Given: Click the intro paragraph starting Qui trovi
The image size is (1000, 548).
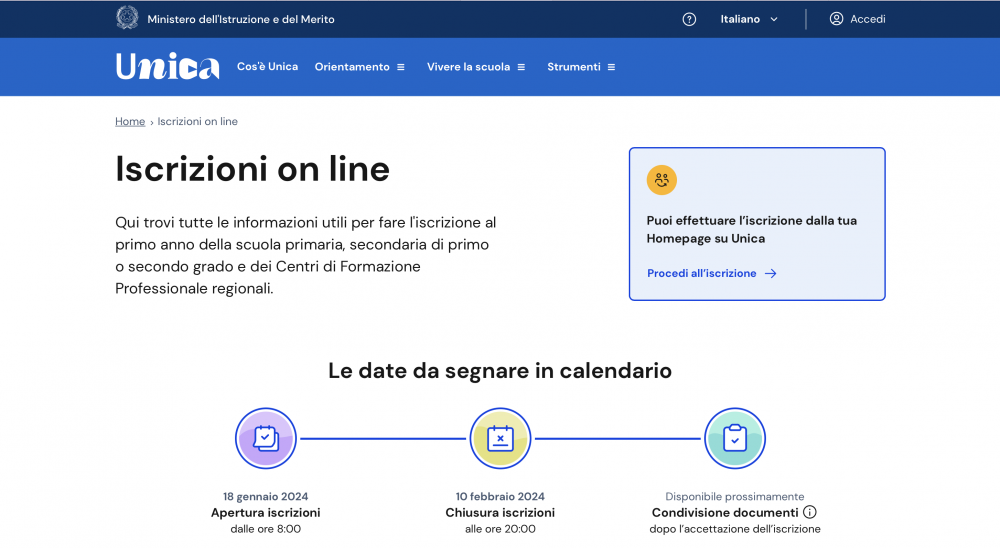Looking at the screenshot, I should click(x=305, y=255).
